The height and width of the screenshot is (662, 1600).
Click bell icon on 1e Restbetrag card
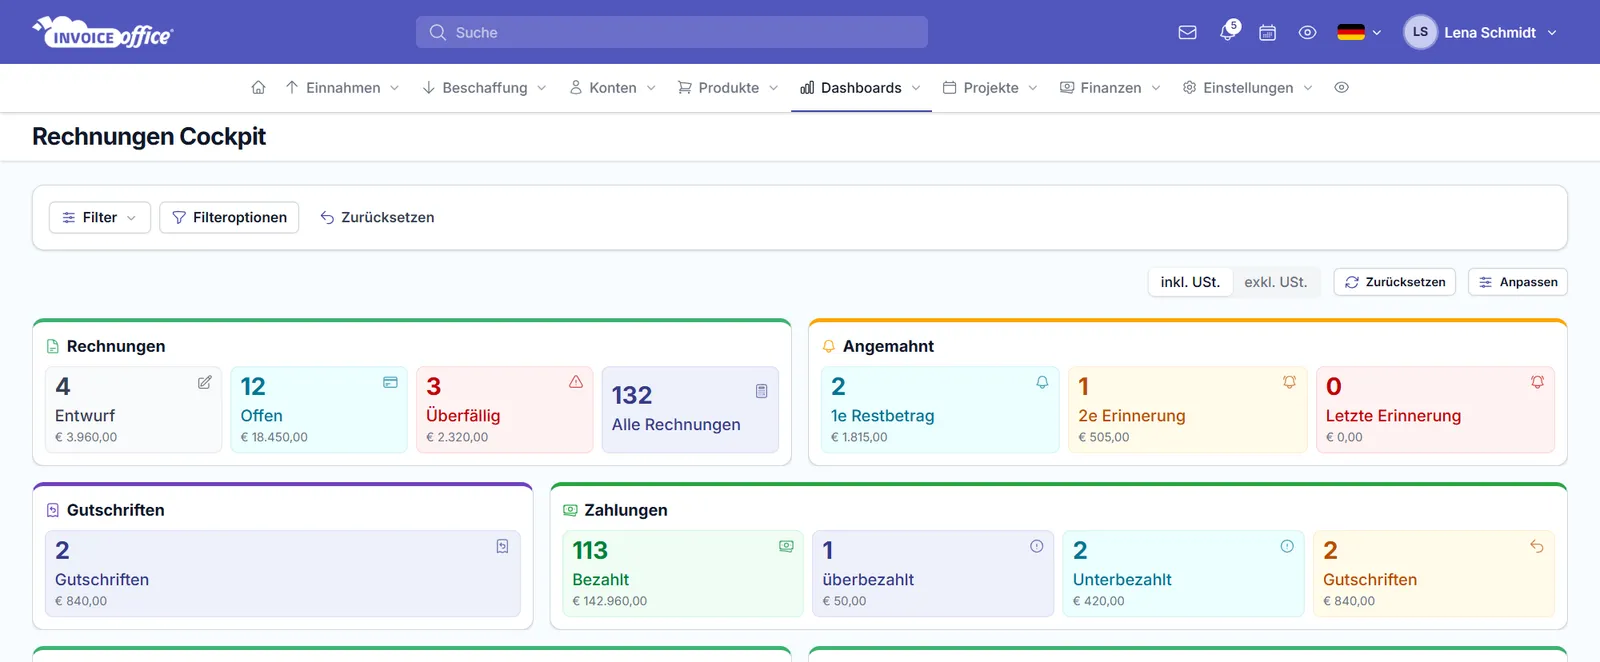(x=1042, y=382)
